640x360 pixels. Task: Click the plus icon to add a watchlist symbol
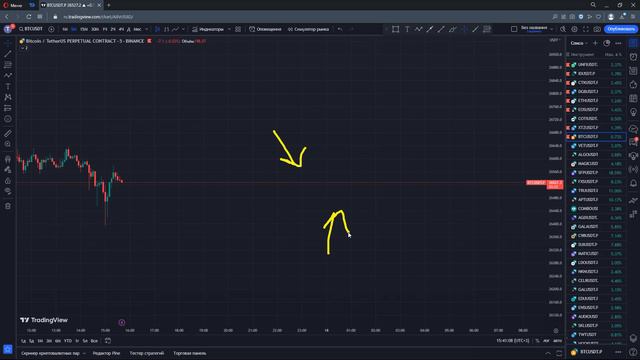tap(595, 43)
